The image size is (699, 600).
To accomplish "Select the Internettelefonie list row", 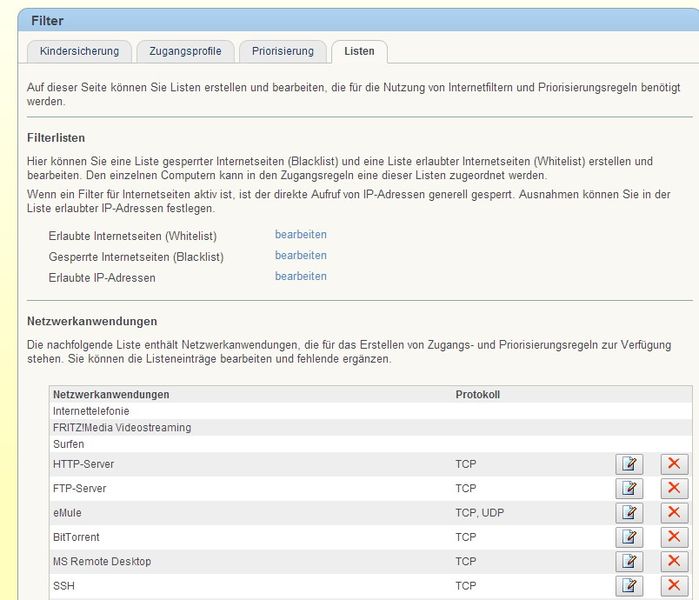I will tap(91, 411).
